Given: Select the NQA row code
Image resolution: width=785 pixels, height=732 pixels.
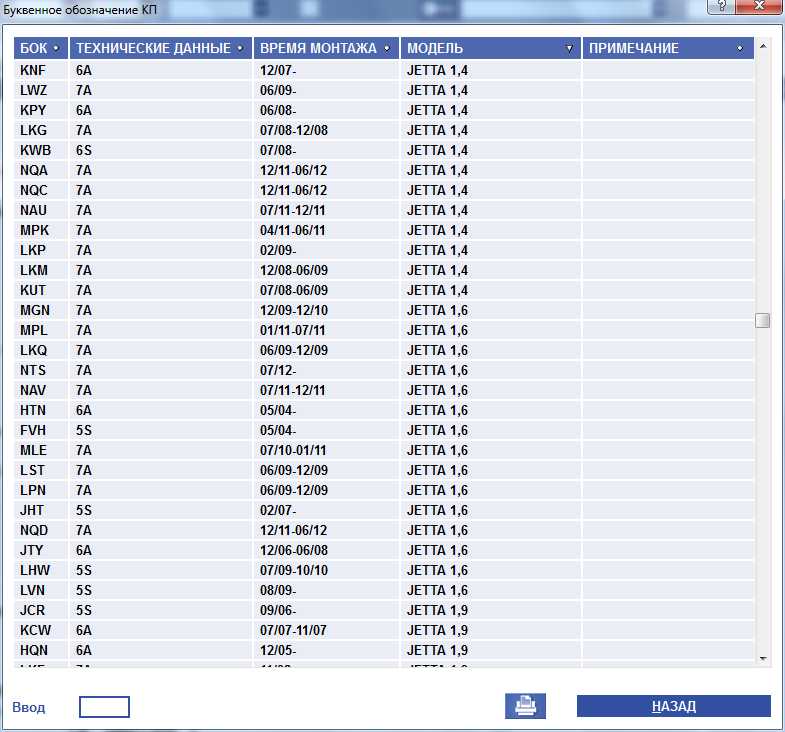Looking at the screenshot, I should point(34,171).
